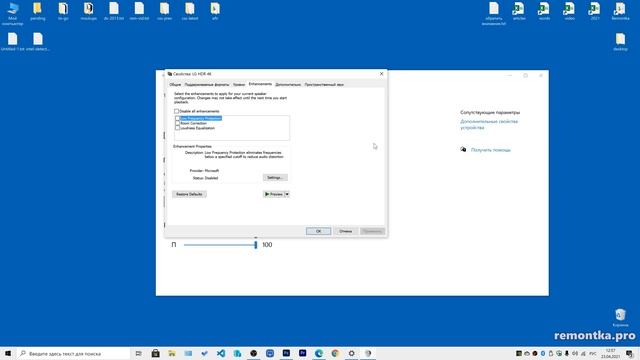Adjust the right channel slider at 100

click(256, 245)
